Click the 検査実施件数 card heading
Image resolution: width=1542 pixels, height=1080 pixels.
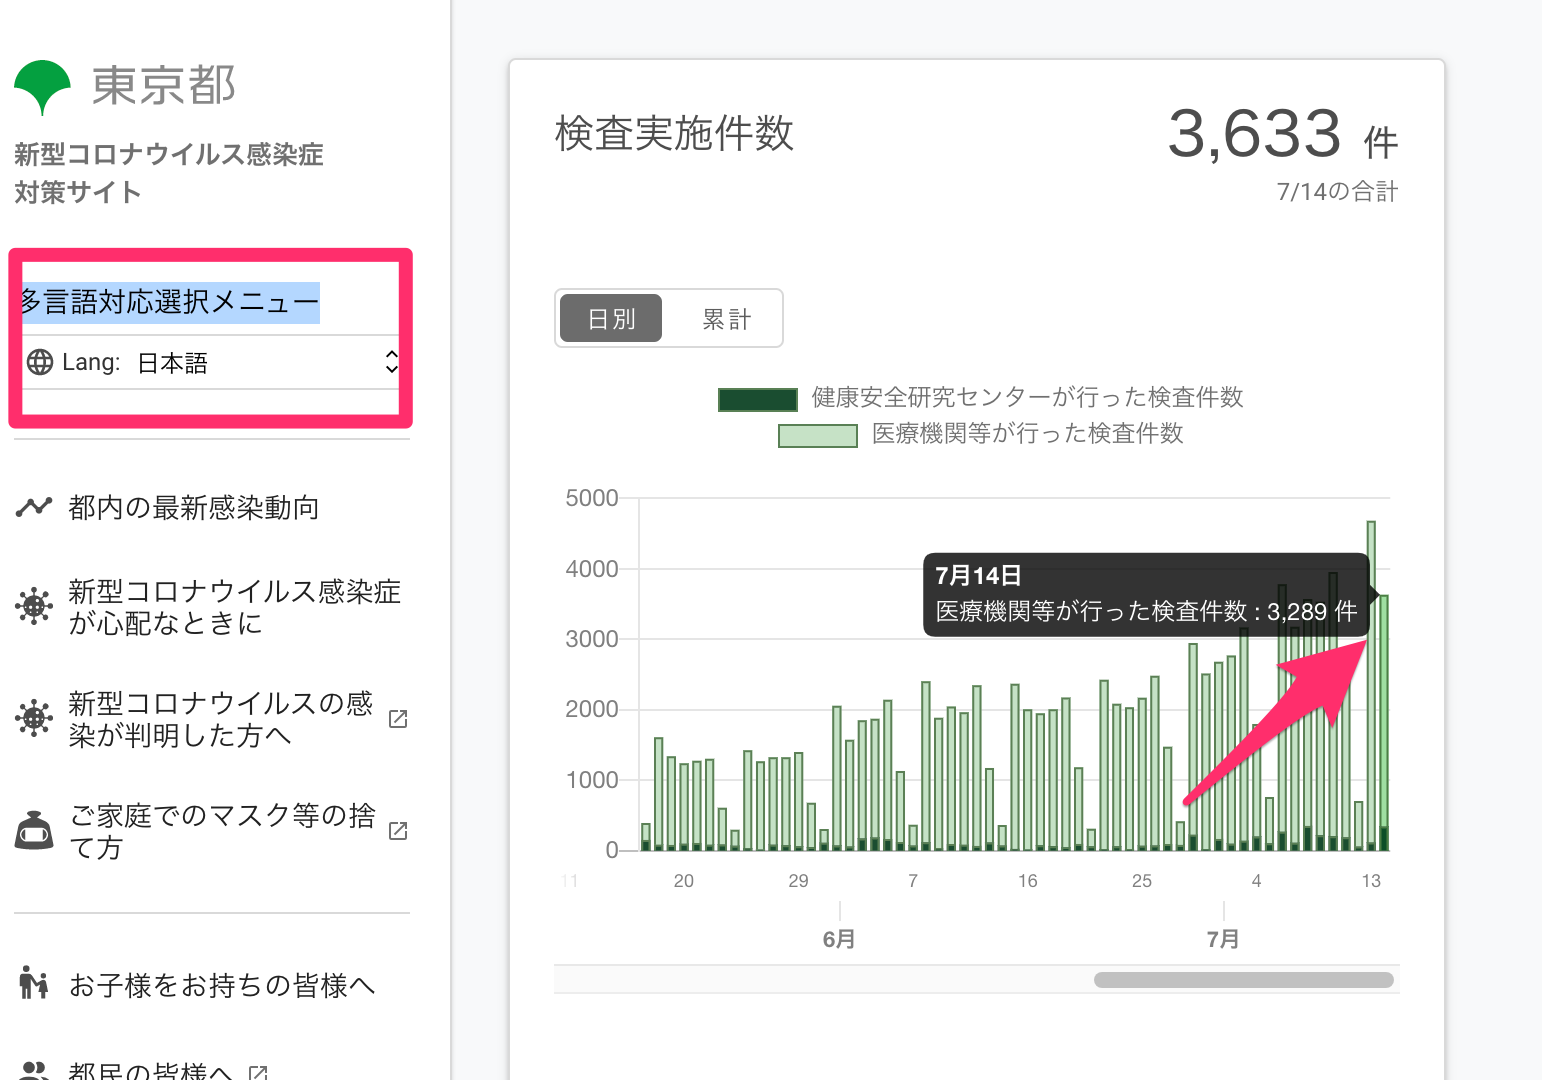click(x=674, y=134)
